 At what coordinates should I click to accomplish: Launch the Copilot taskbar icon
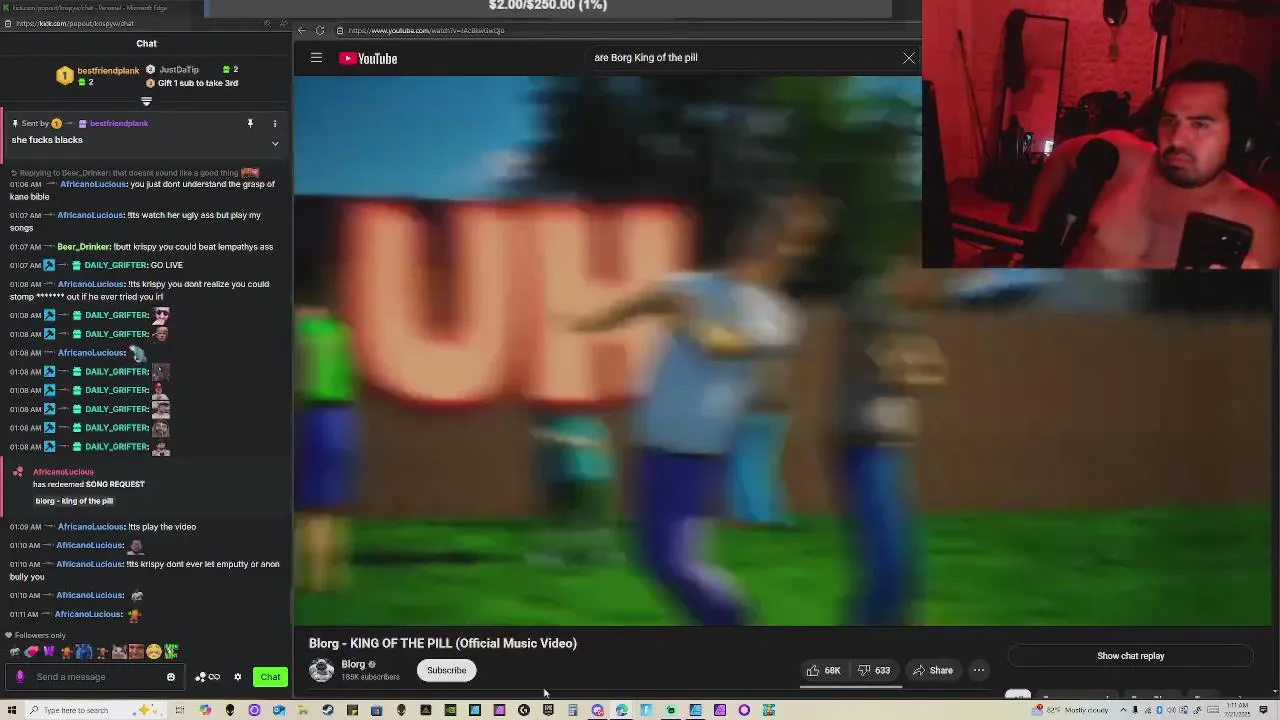click(205, 710)
